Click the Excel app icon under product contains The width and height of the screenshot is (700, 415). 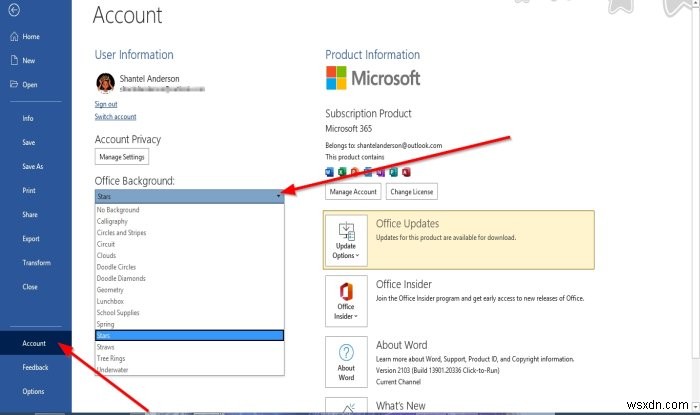pos(342,172)
